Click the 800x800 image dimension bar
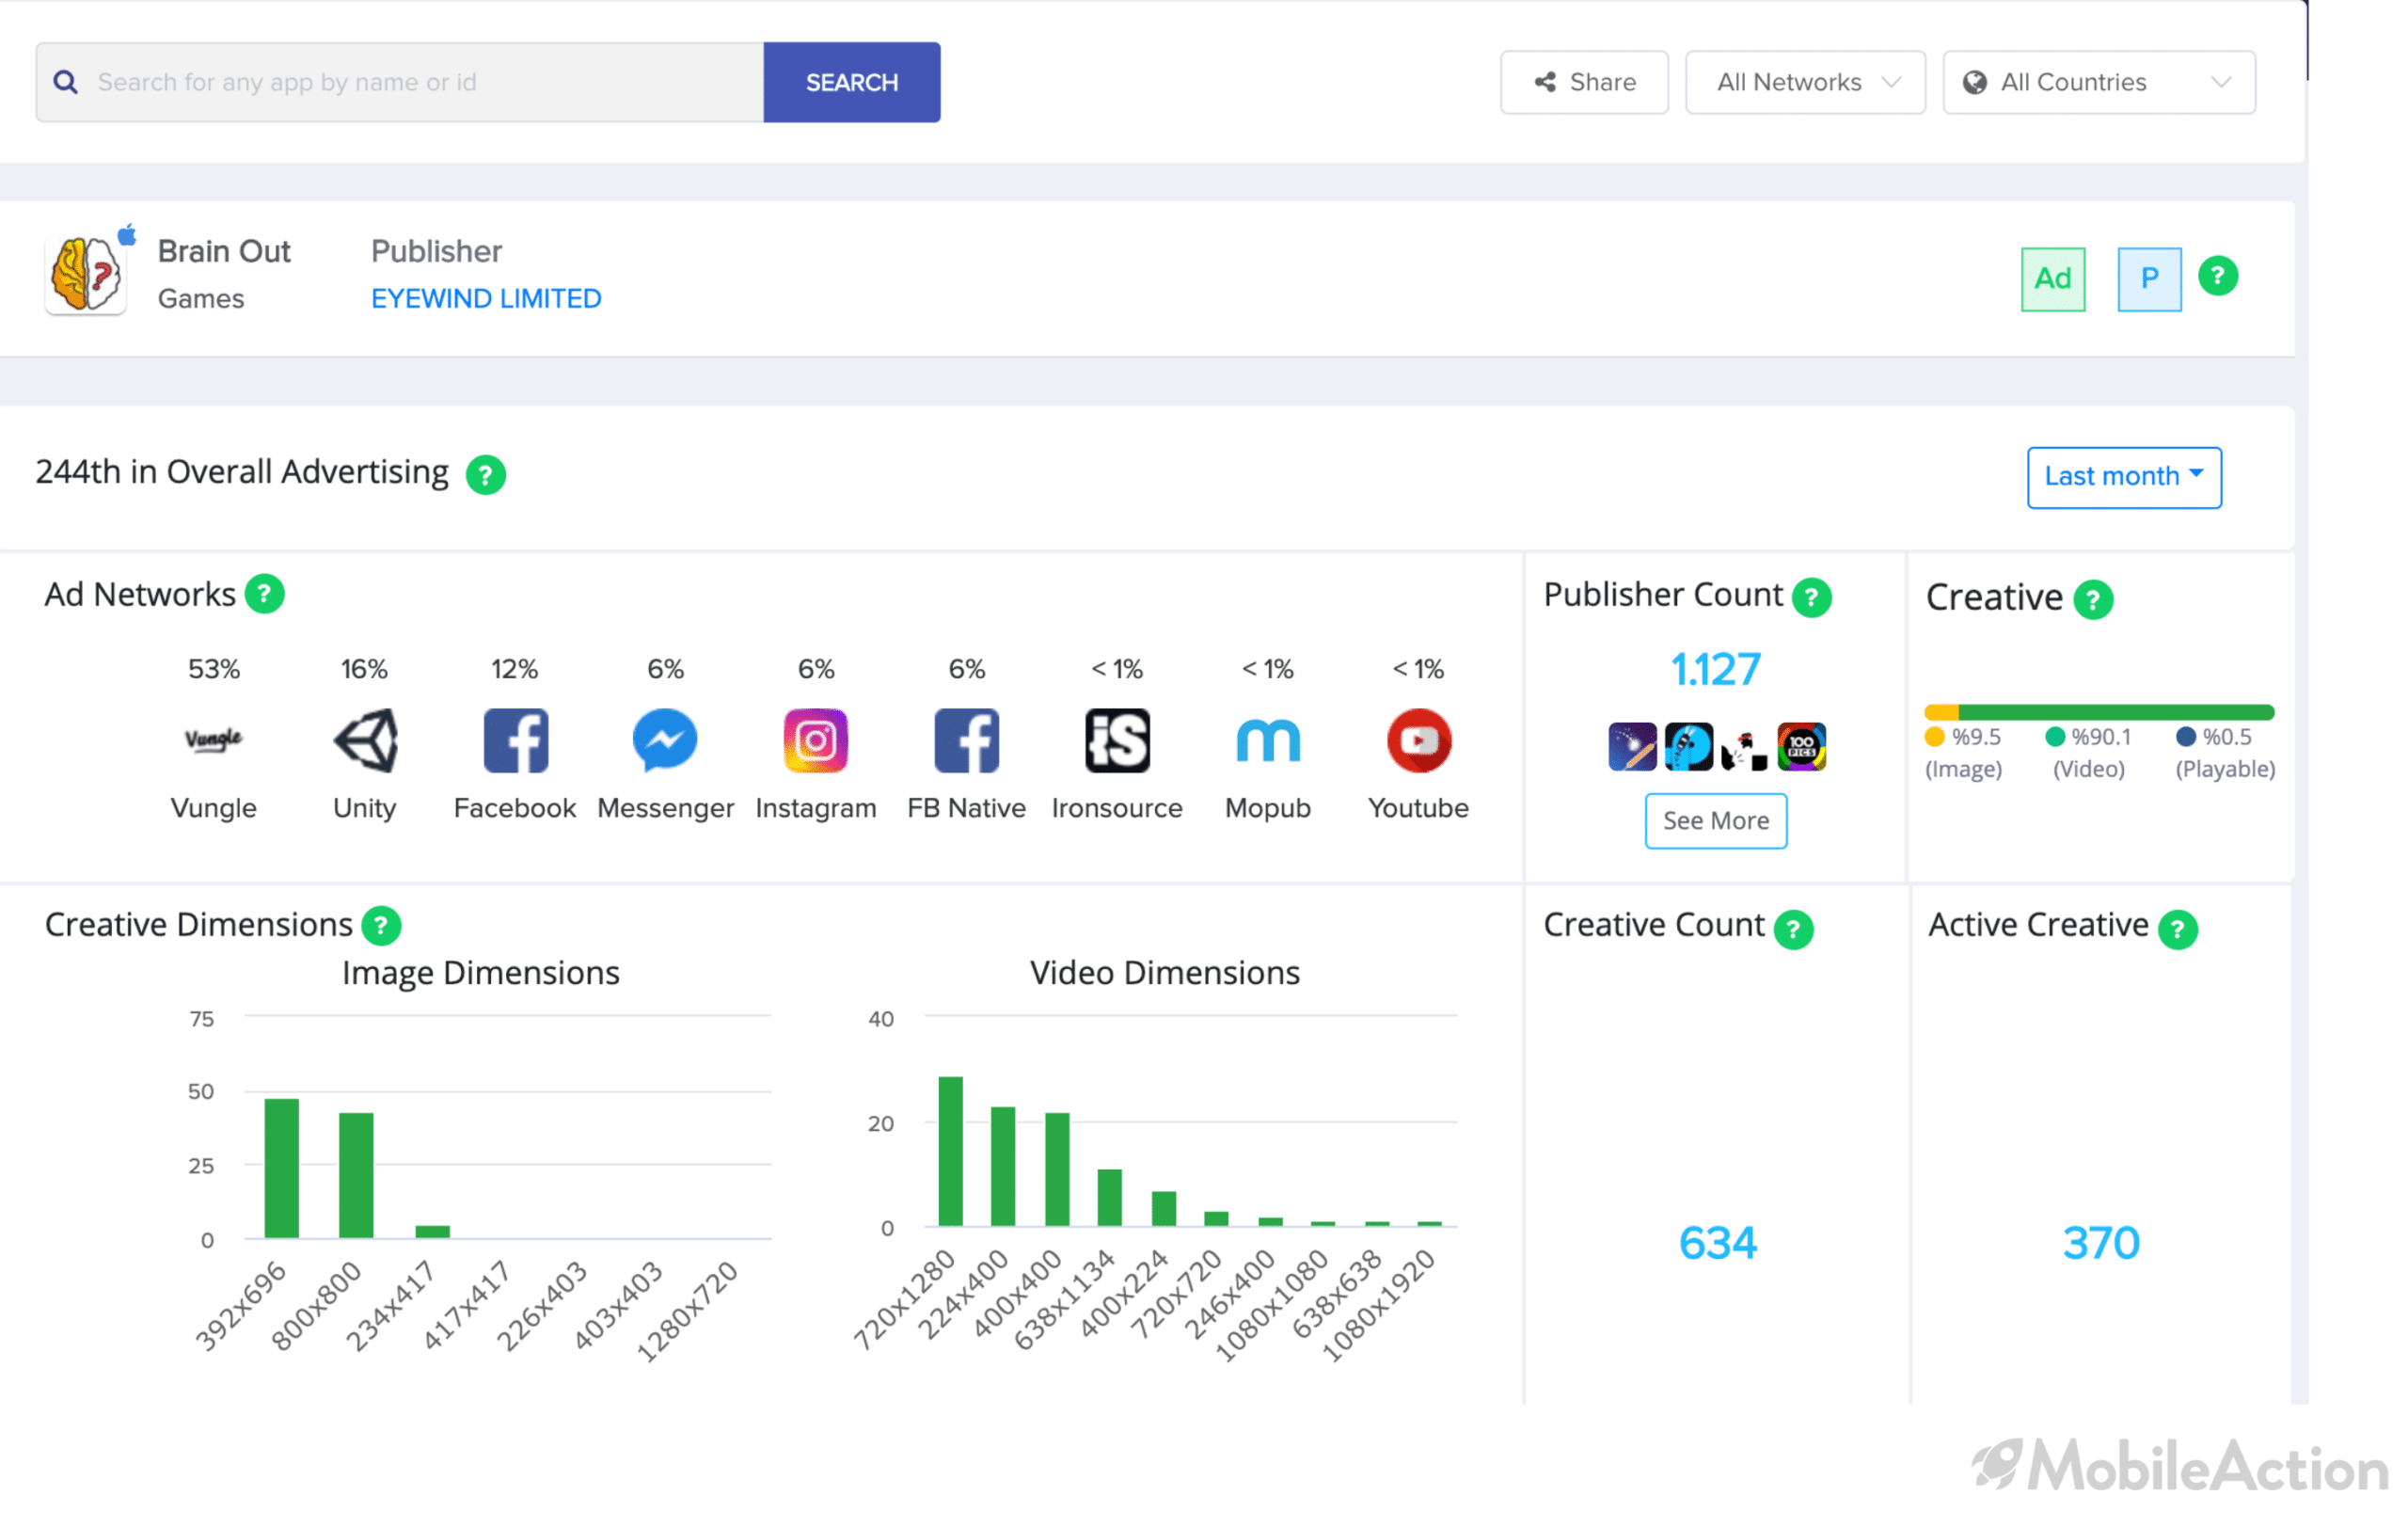The image size is (2408, 1527). click(357, 1176)
